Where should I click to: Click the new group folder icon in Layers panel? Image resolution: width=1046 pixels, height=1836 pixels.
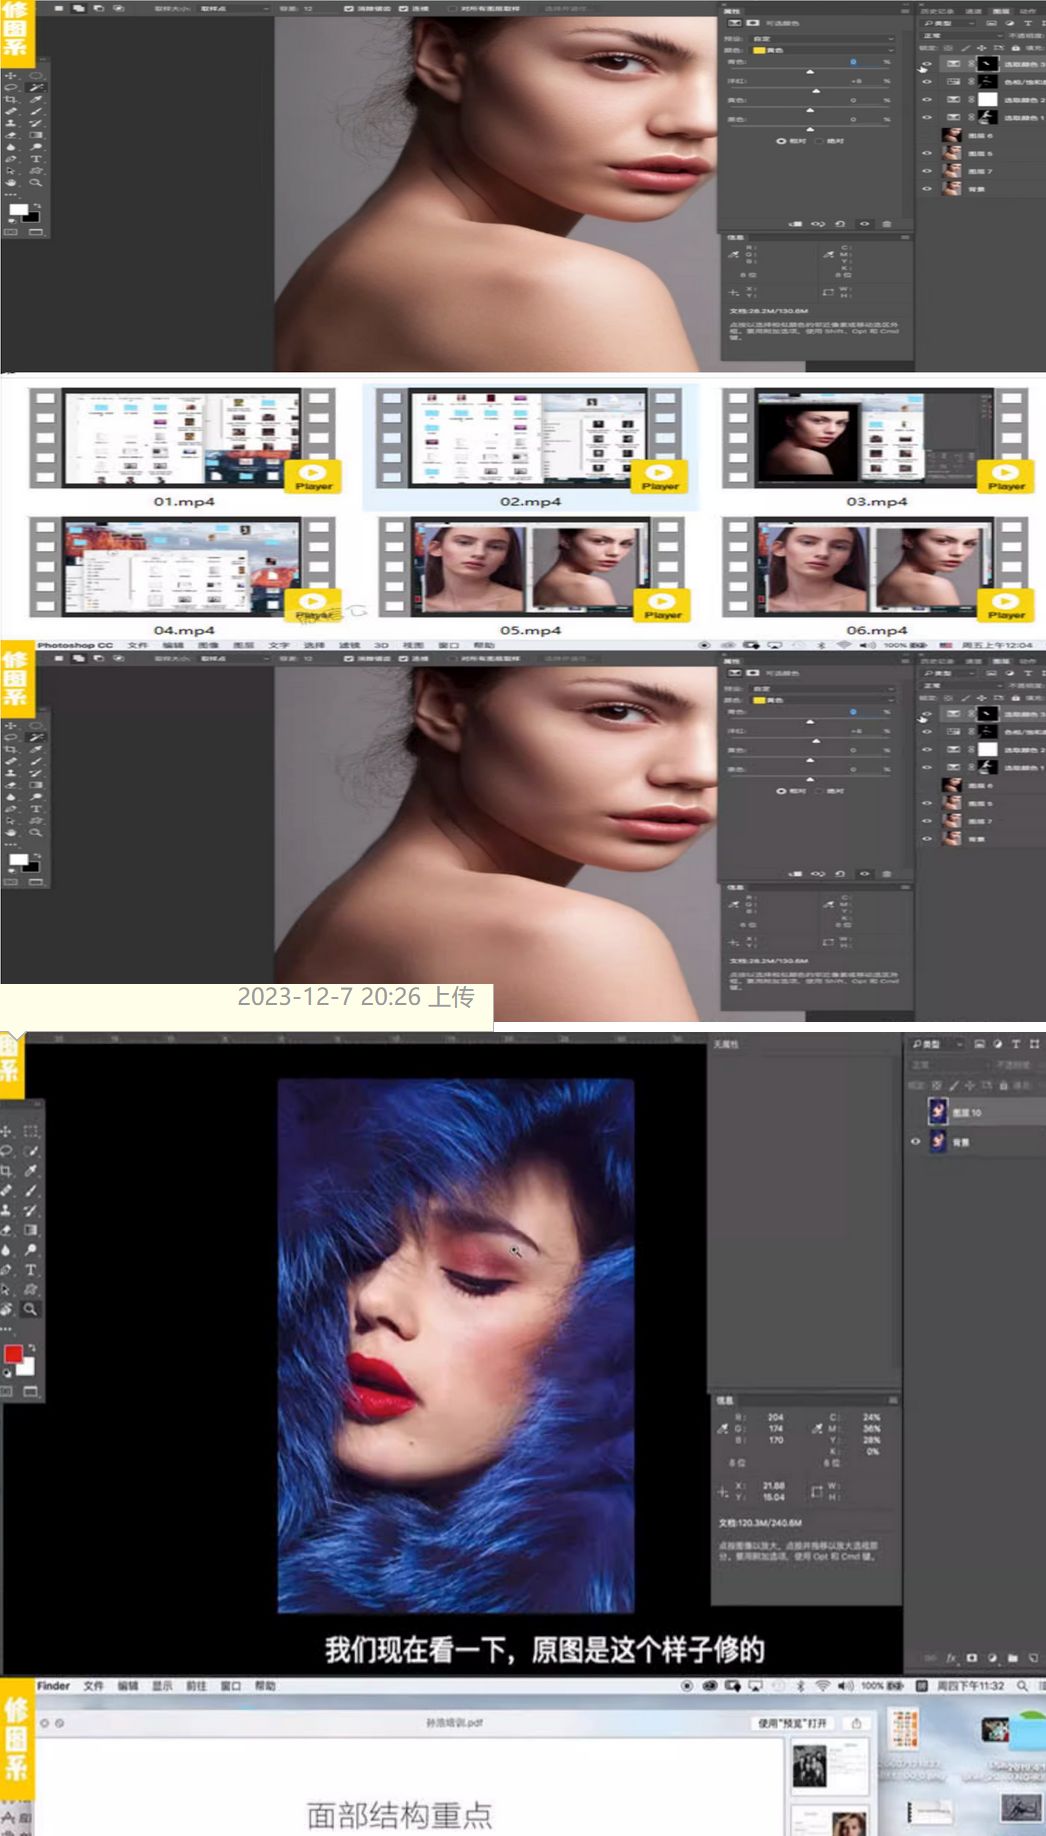point(1012,1657)
